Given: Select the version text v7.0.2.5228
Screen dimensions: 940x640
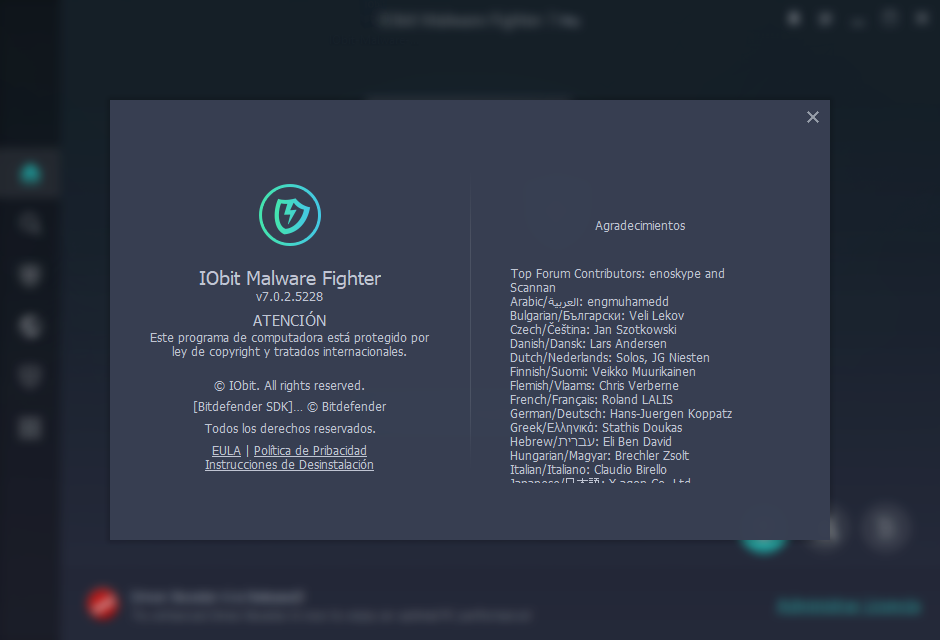Looking at the screenshot, I should (290, 297).
